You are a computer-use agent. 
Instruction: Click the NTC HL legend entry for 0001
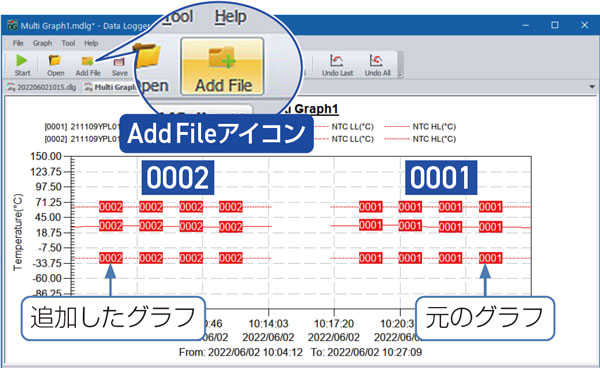[420, 127]
